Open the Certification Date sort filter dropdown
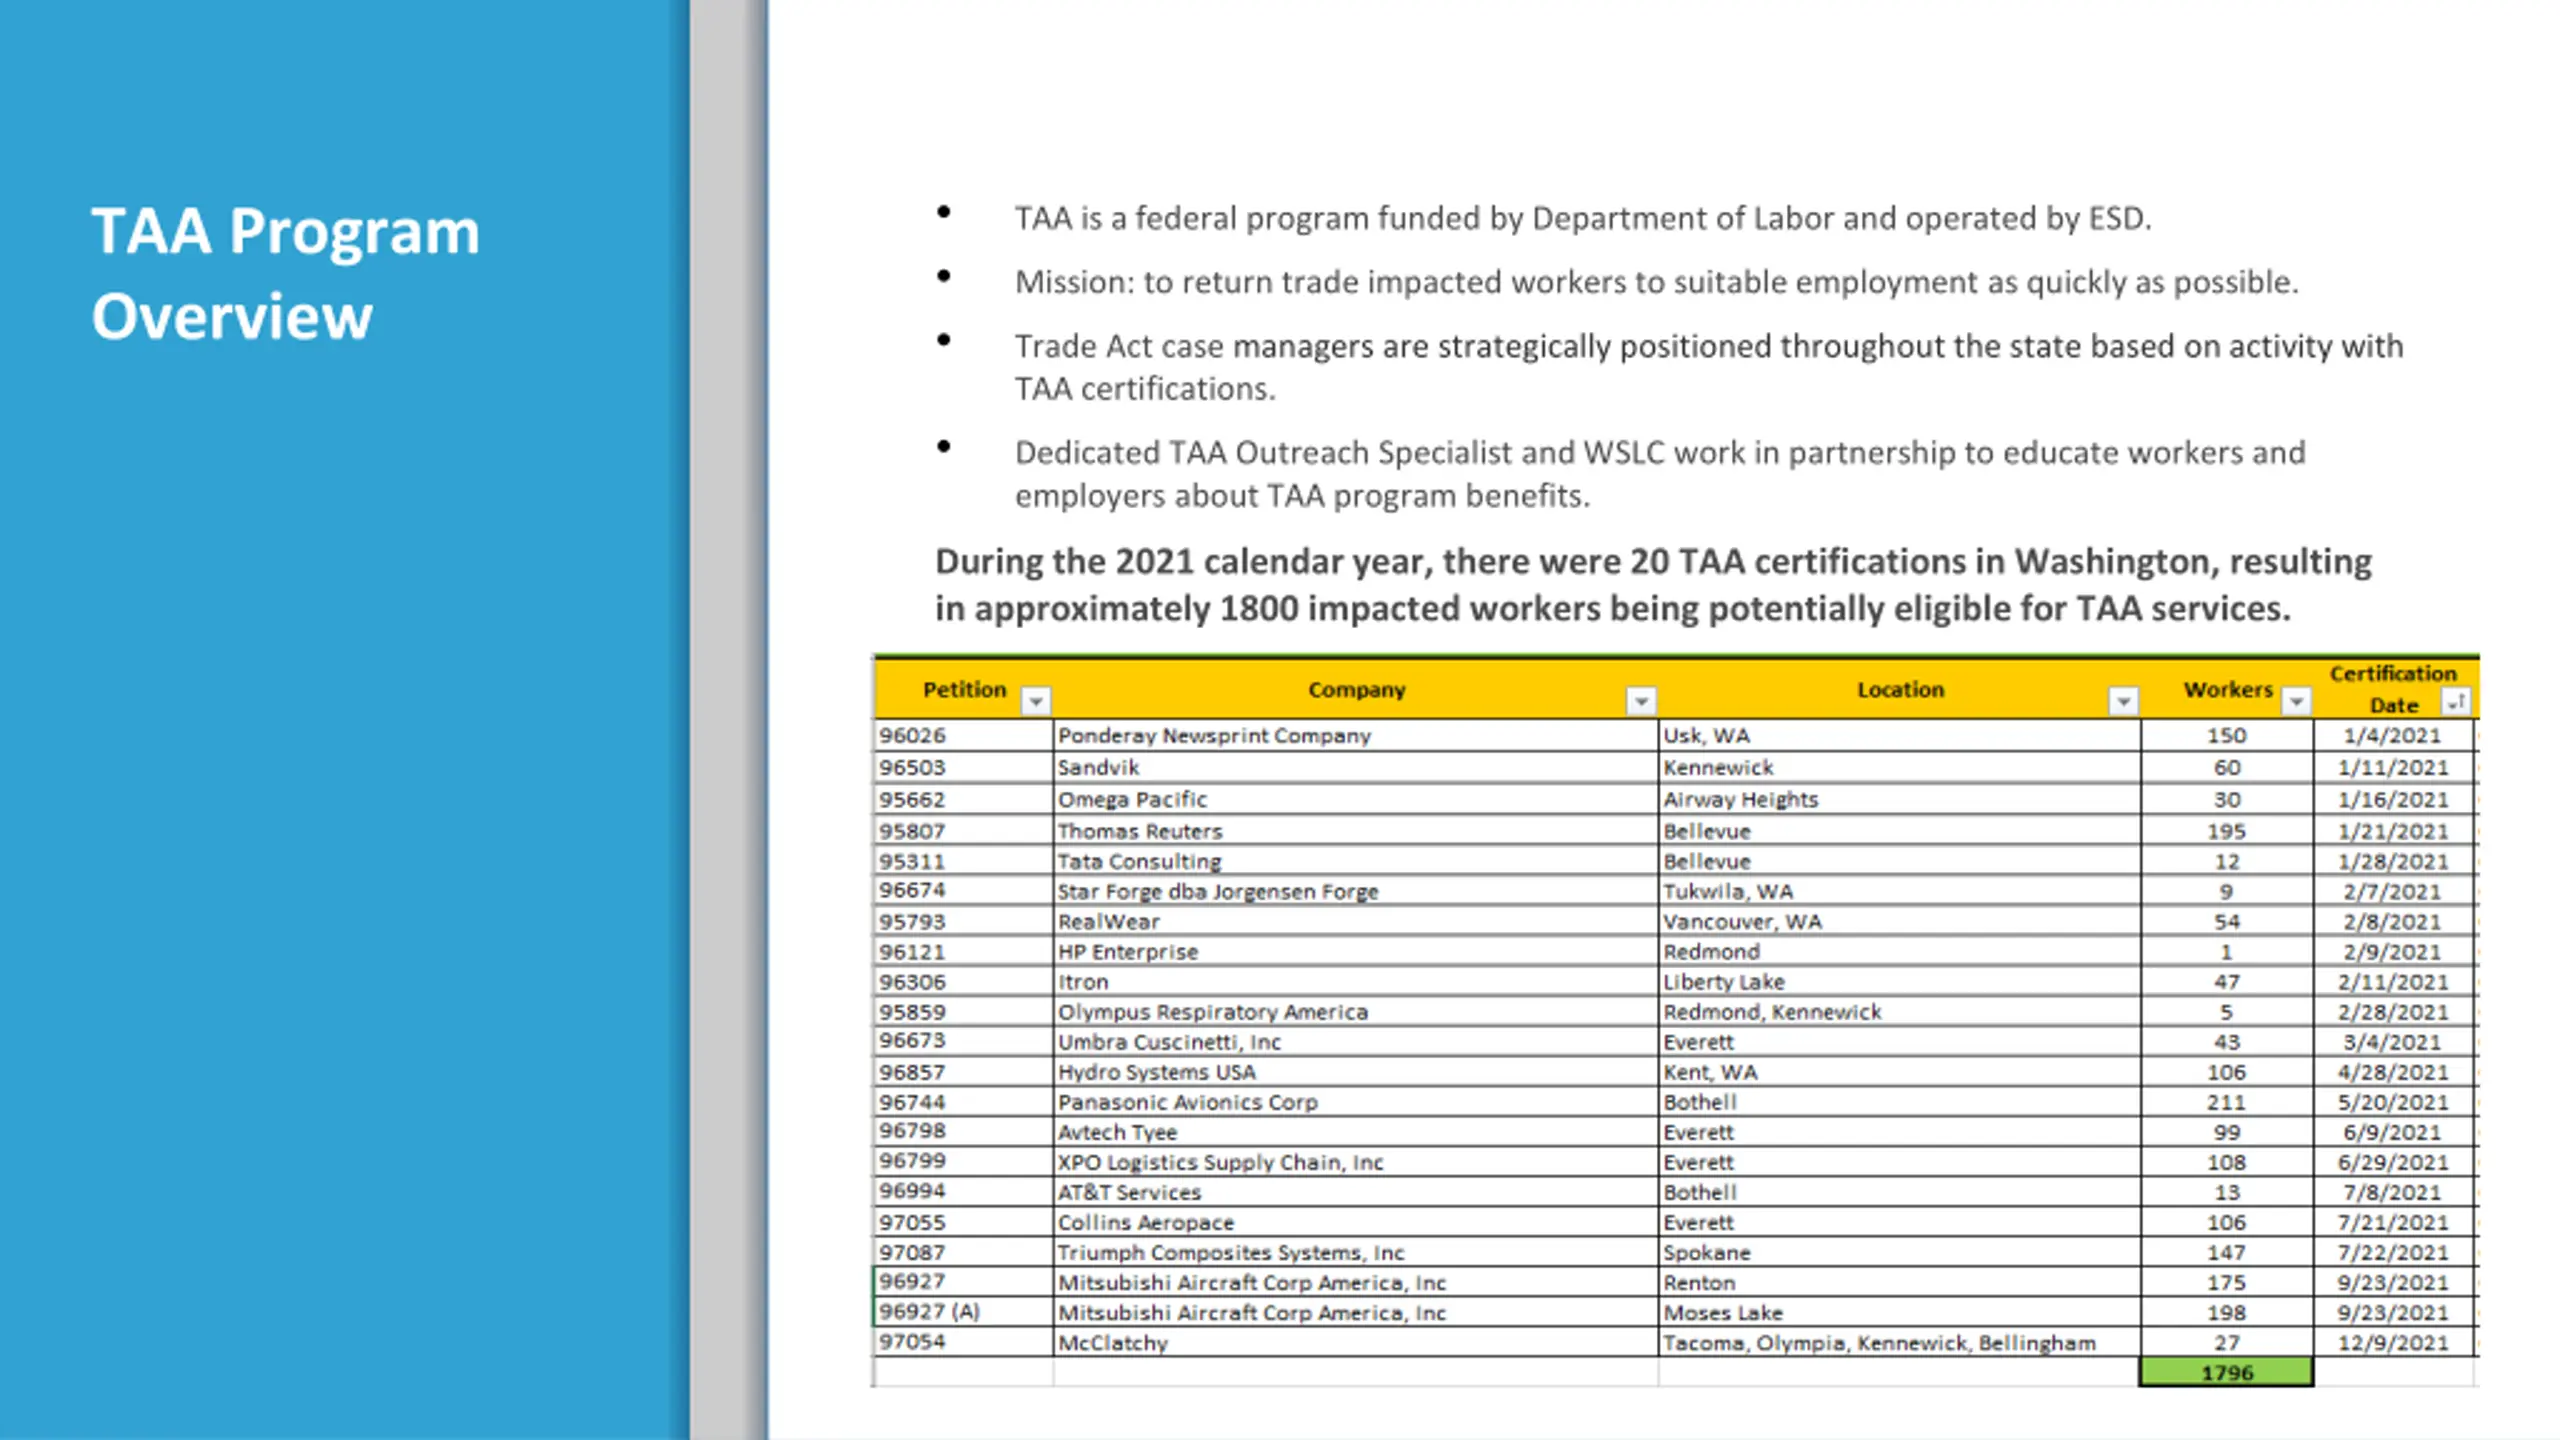The image size is (2560, 1440). point(2456,701)
